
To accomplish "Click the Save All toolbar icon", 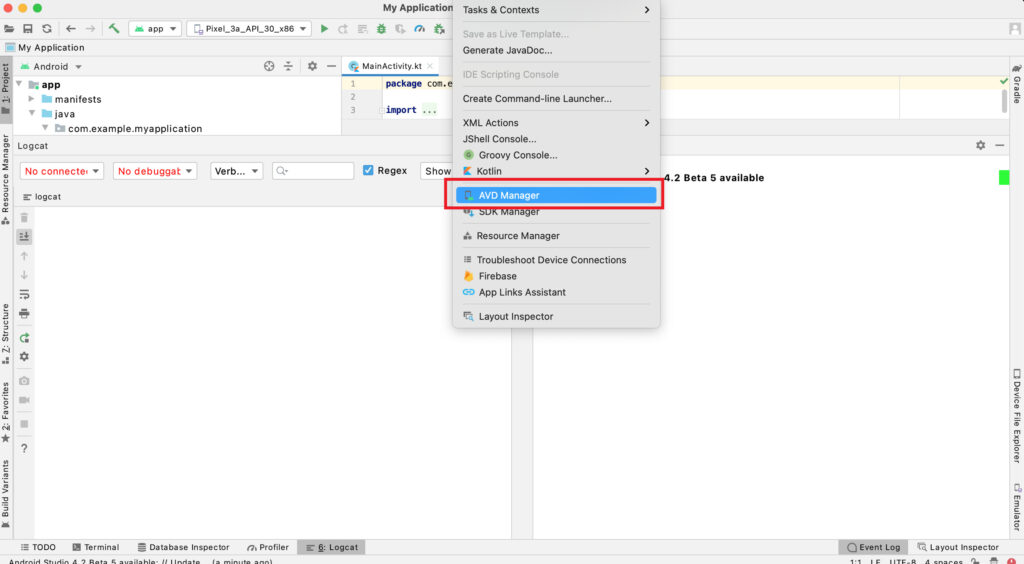I will [x=27, y=29].
